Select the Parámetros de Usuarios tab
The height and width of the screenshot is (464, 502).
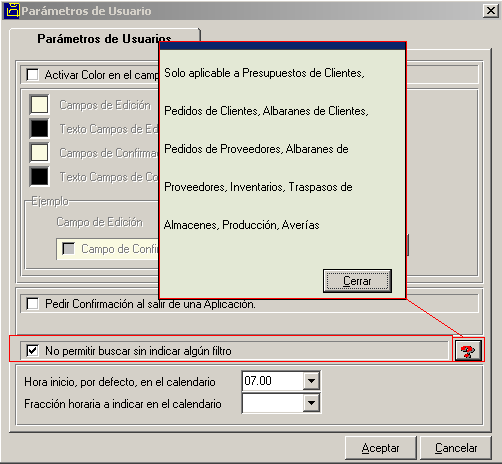tap(104, 39)
